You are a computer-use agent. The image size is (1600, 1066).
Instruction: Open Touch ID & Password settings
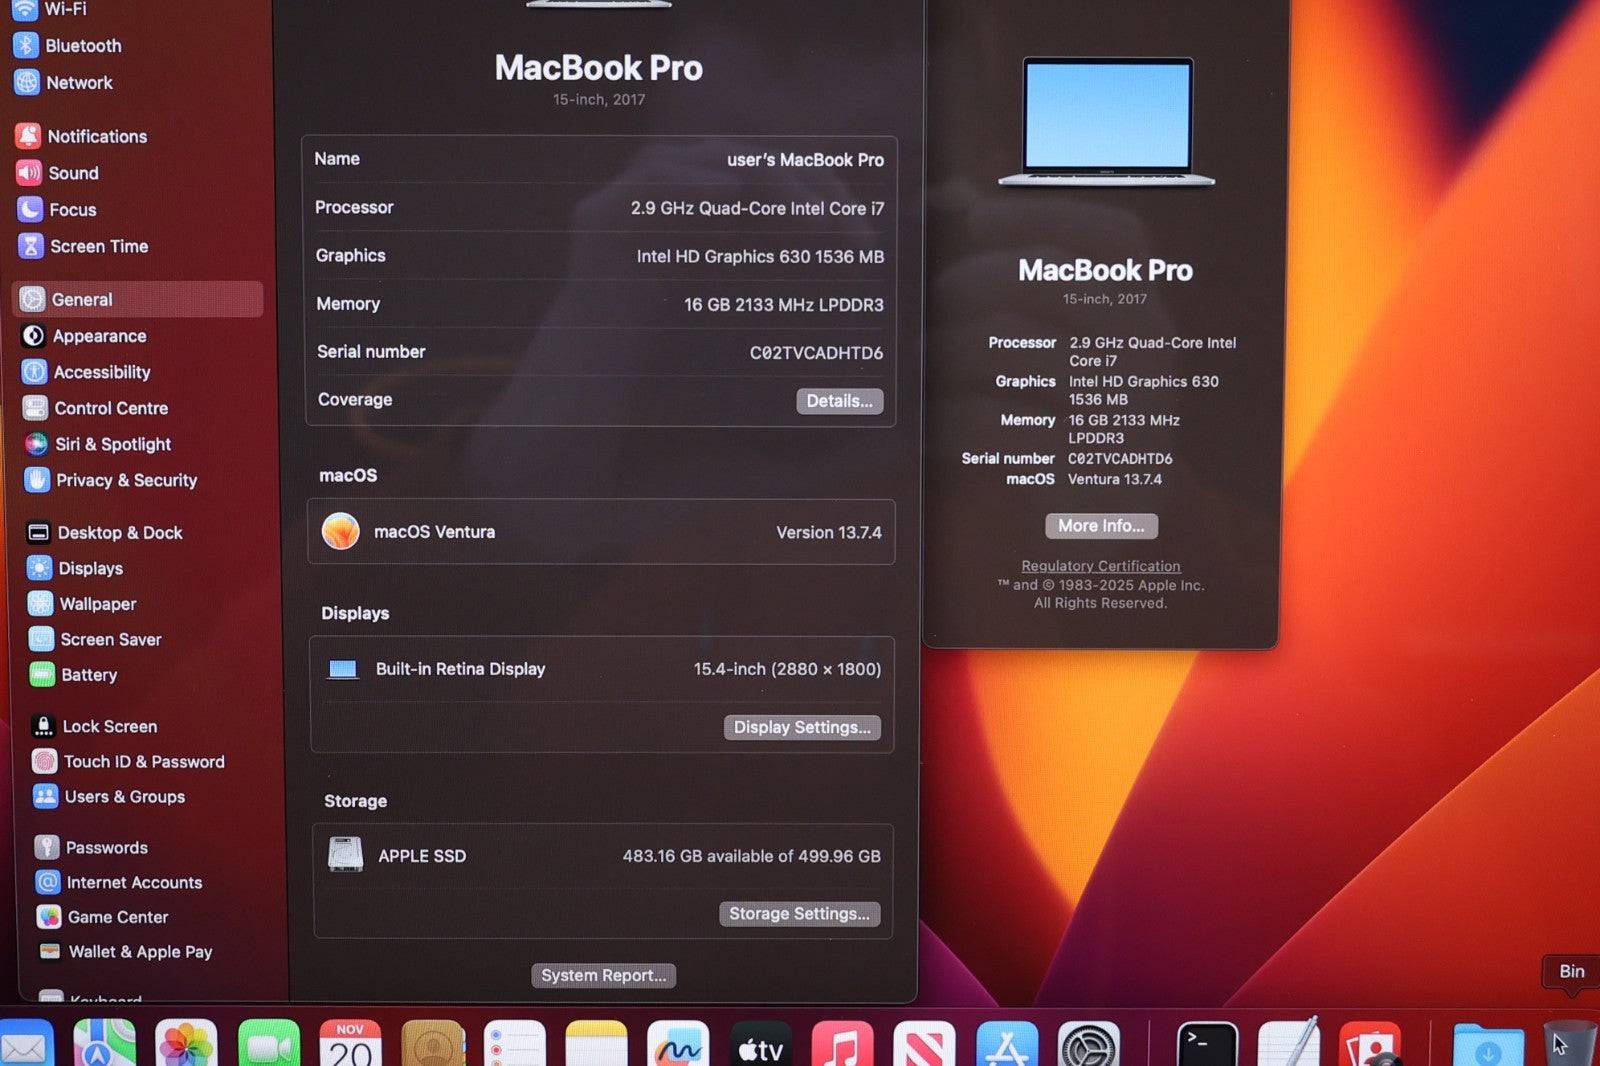pyautogui.click(x=143, y=762)
